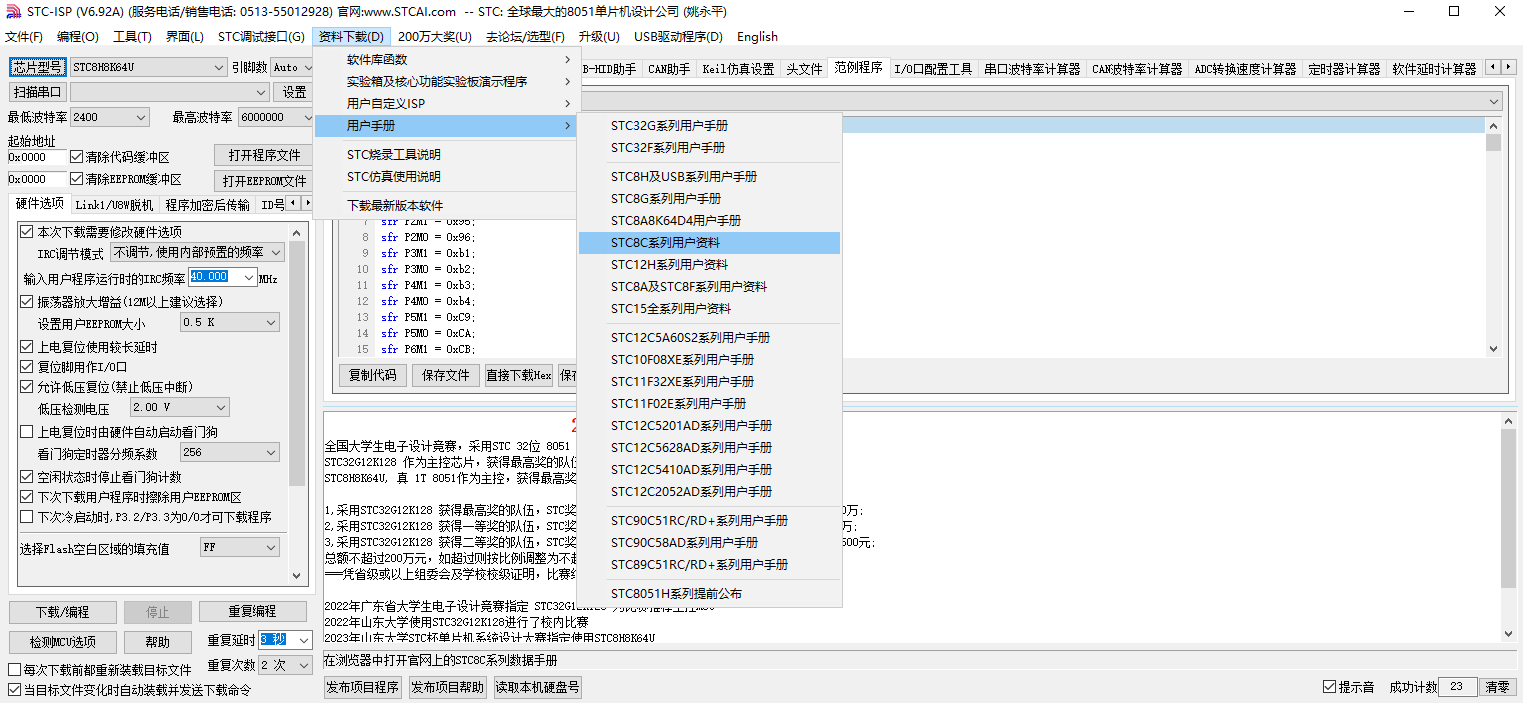Click 打开EEPROM文件 button
The image size is (1523, 703).
(x=264, y=181)
